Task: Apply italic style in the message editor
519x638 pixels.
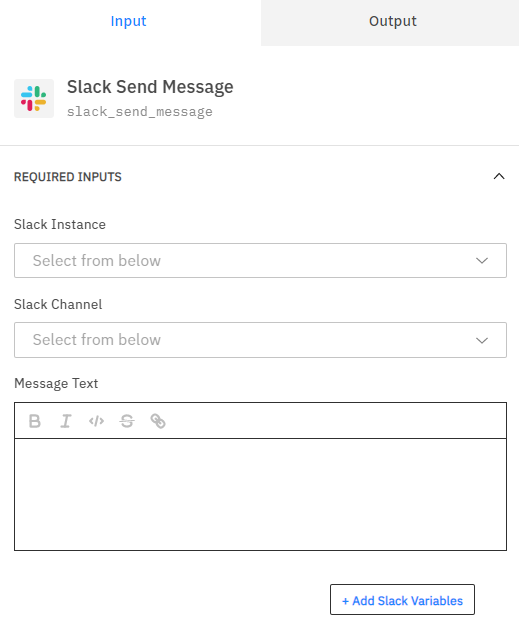Action: (x=65, y=421)
